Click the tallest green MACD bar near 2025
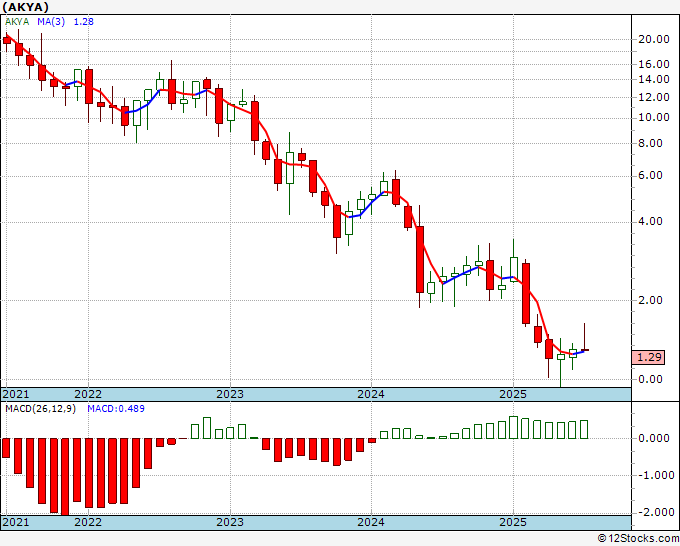The height and width of the screenshot is (546, 680). click(513, 428)
